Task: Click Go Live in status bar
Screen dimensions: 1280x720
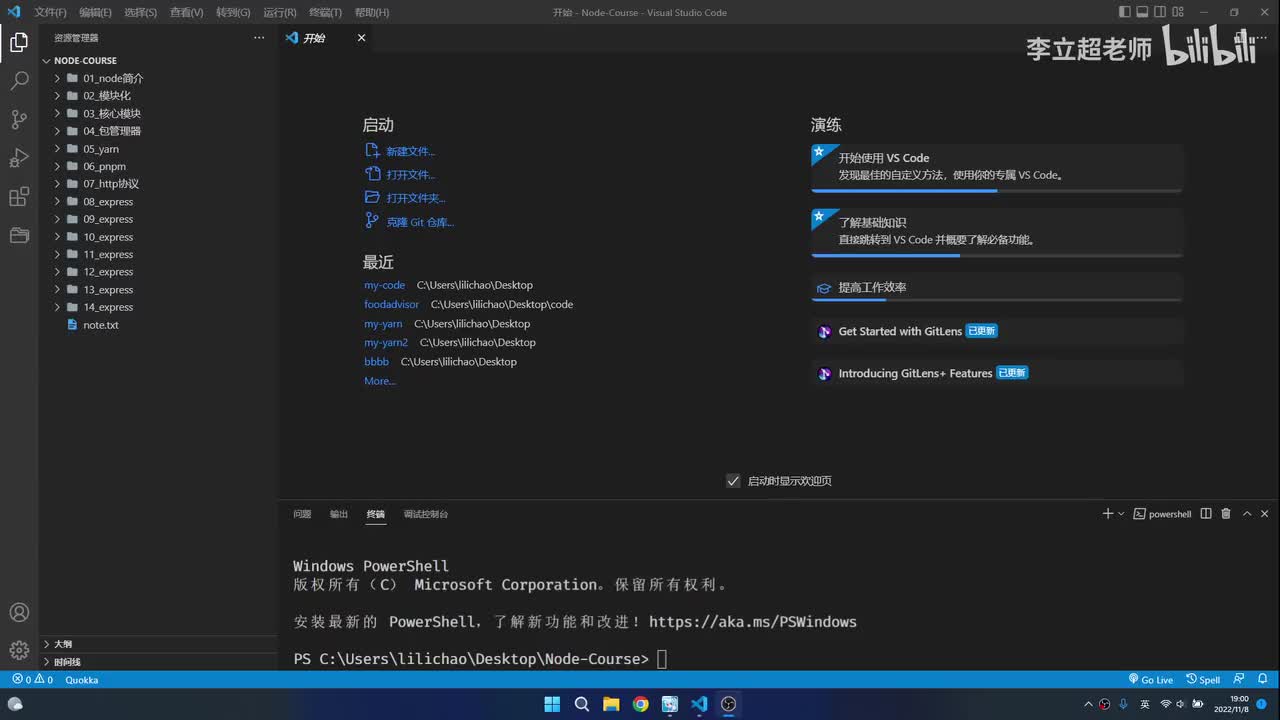Action: coord(1151,680)
